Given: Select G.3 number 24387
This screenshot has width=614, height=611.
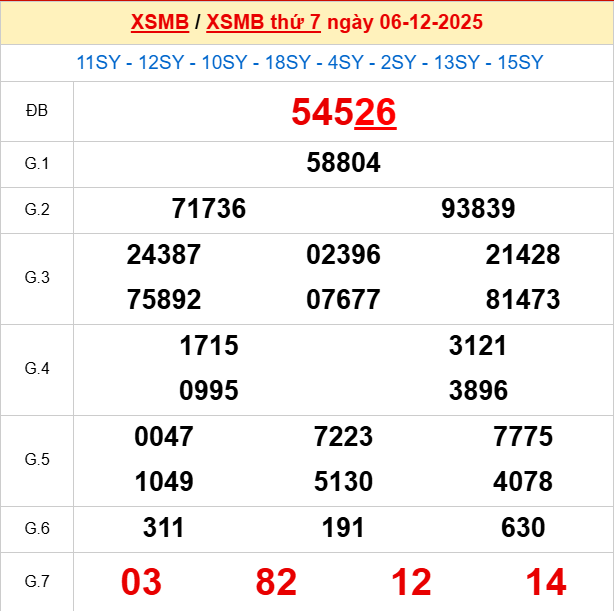Looking at the screenshot, I should [x=164, y=255].
